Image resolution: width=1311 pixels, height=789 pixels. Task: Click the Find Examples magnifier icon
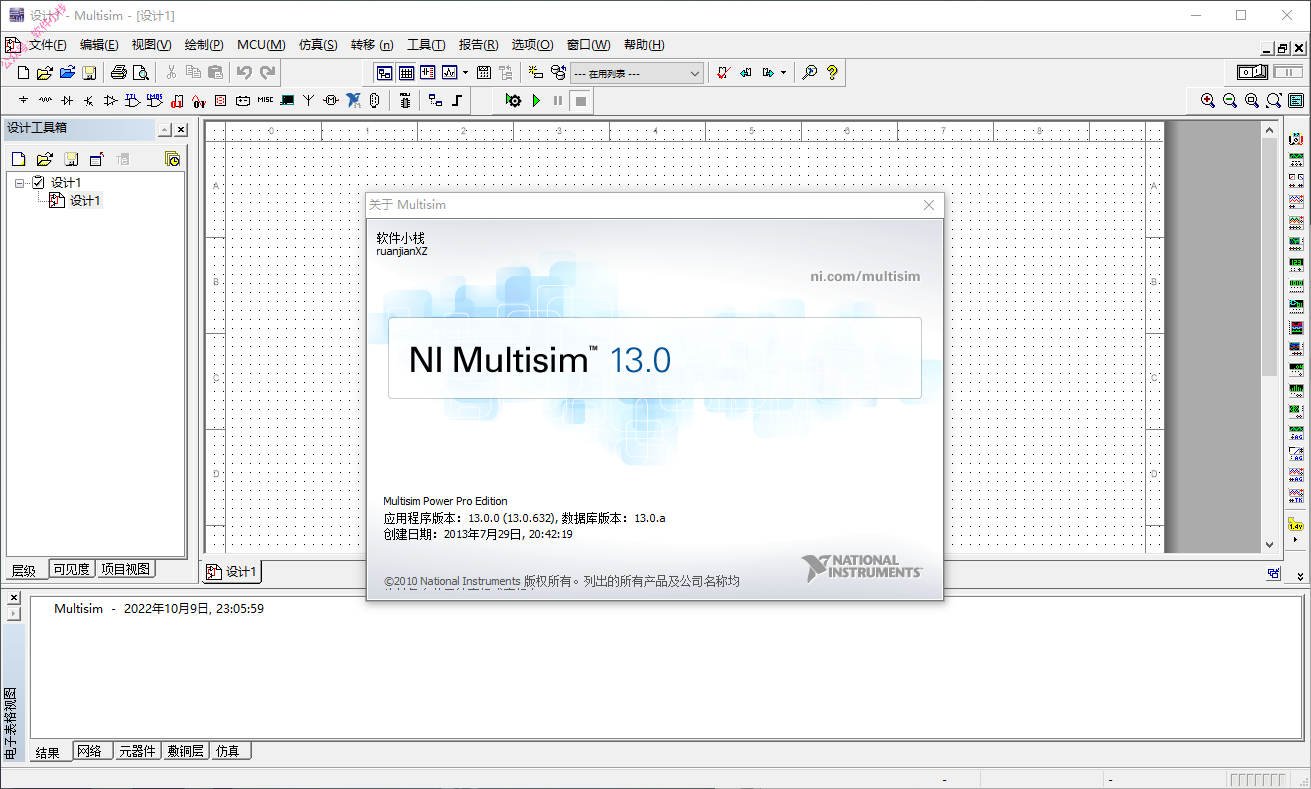pos(810,73)
